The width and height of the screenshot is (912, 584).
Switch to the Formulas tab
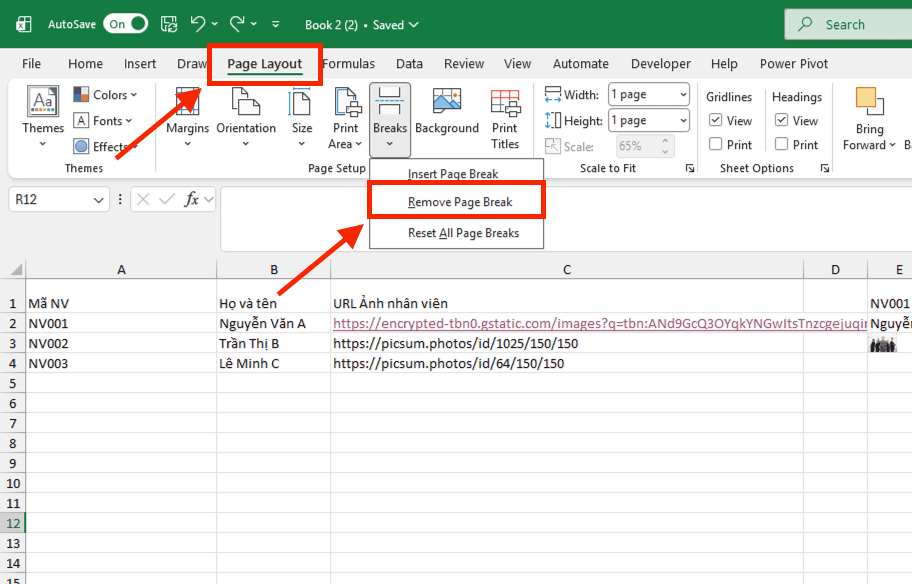pyautogui.click(x=349, y=64)
